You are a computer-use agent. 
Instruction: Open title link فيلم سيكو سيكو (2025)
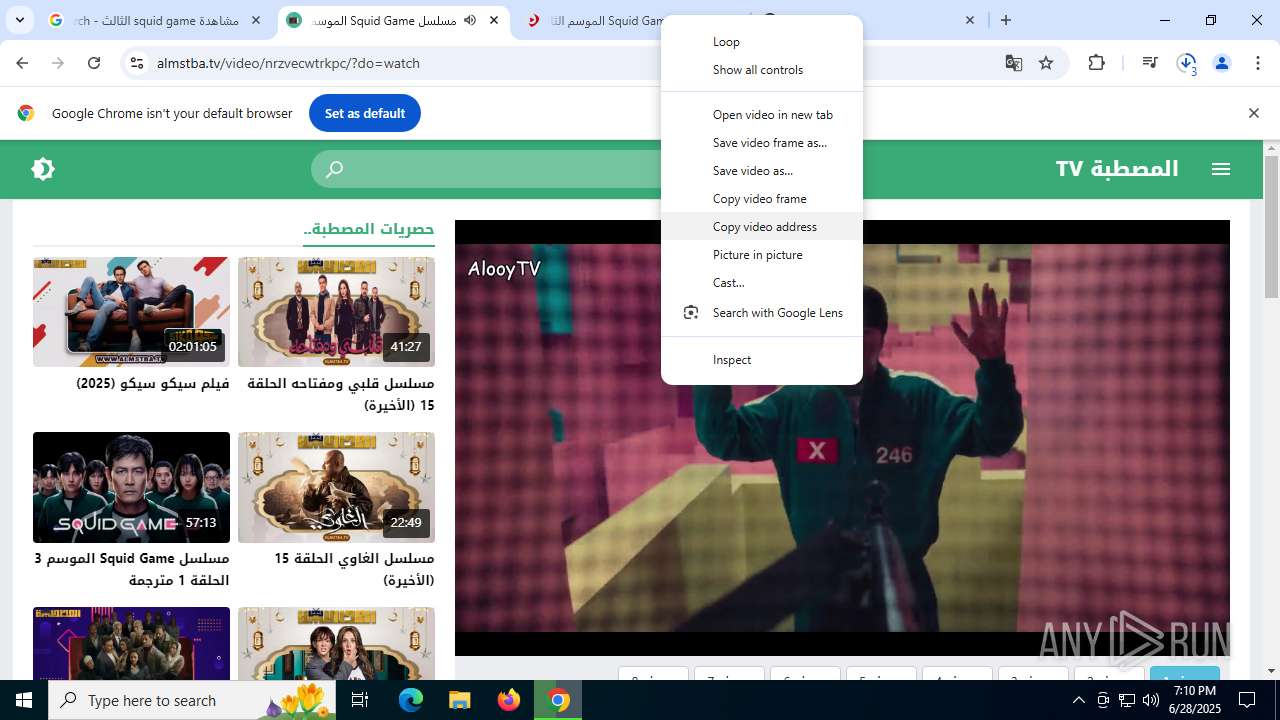pyautogui.click(x=153, y=383)
